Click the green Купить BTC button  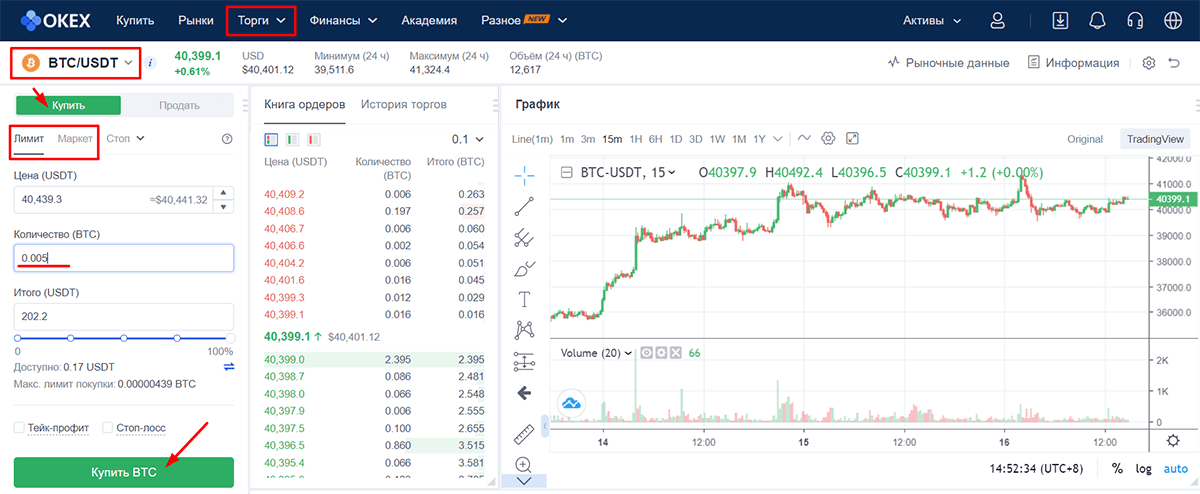tap(124, 472)
